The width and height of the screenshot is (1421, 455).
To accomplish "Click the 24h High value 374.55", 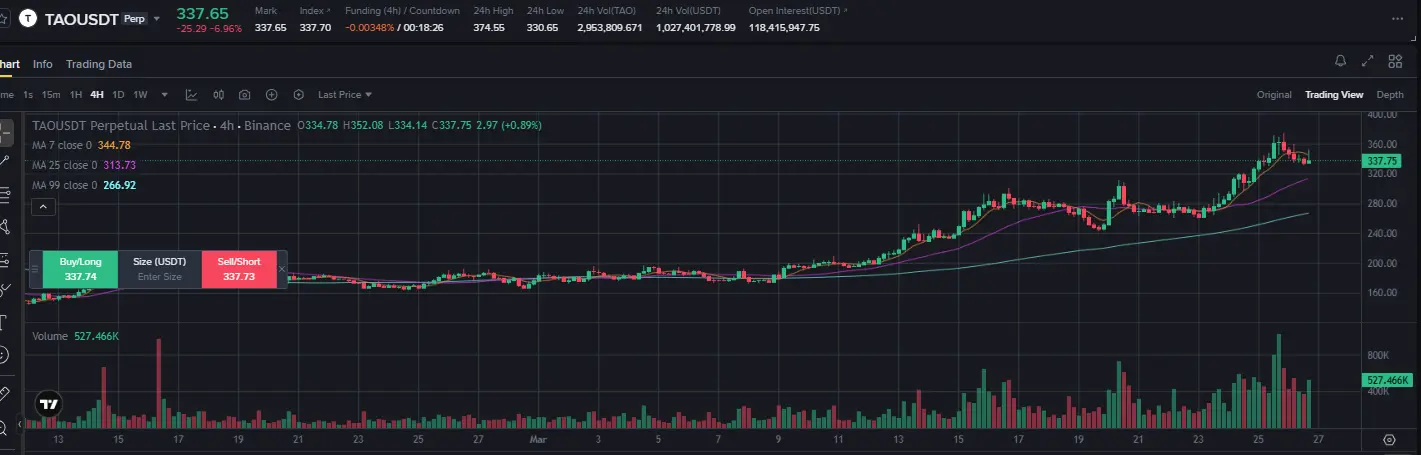I will click(x=489, y=28).
